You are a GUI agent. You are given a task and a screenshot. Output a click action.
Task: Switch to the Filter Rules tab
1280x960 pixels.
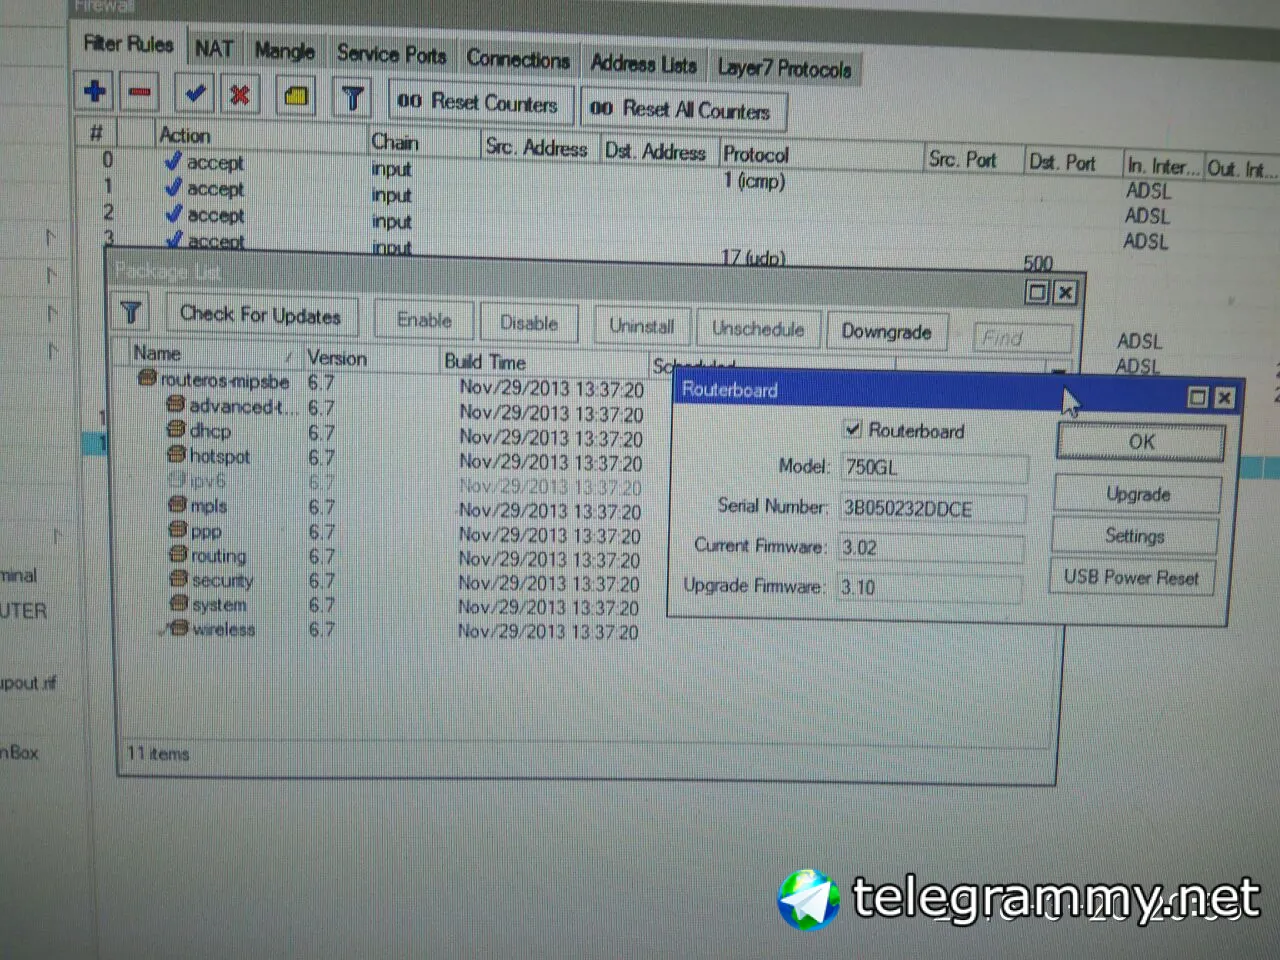click(128, 44)
